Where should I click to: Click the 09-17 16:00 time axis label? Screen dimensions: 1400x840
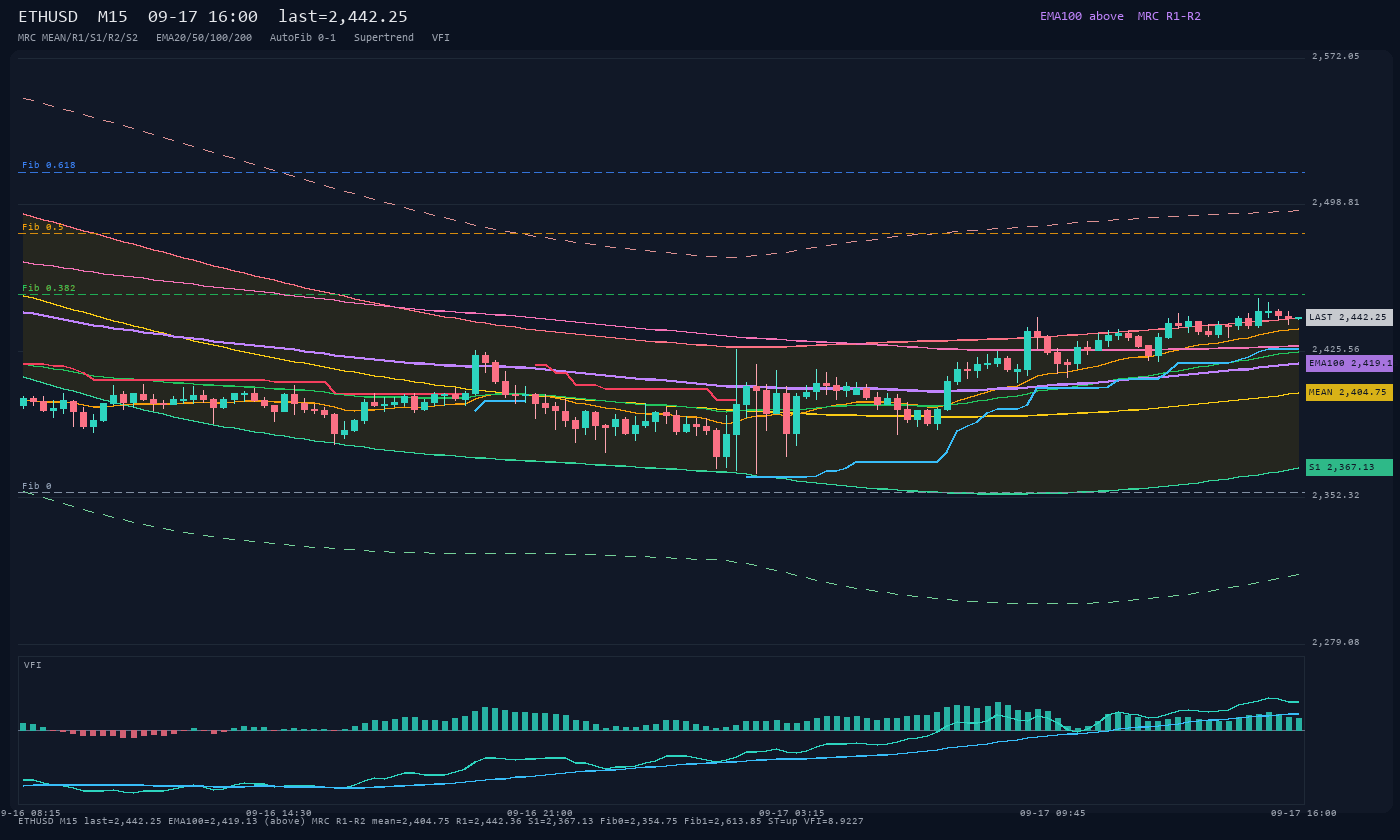(x=1304, y=813)
